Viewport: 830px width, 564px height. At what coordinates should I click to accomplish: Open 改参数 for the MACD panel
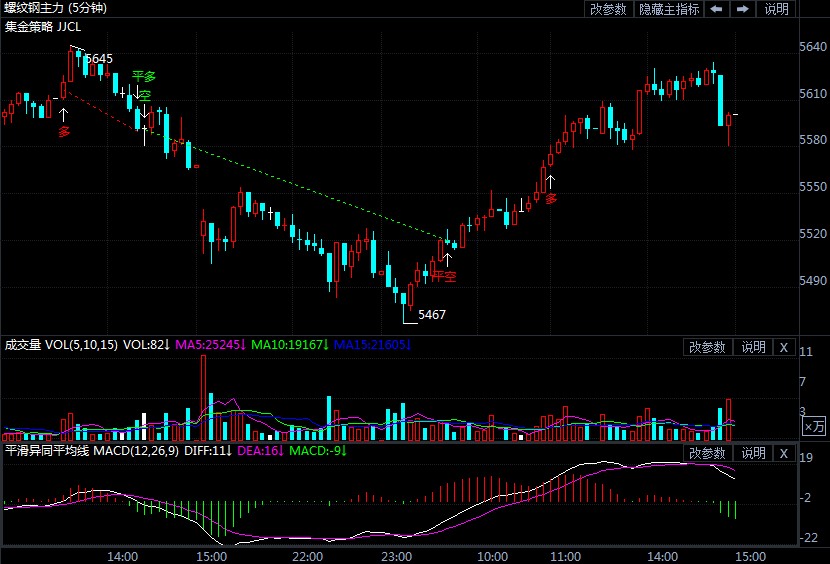pyautogui.click(x=707, y=454)
